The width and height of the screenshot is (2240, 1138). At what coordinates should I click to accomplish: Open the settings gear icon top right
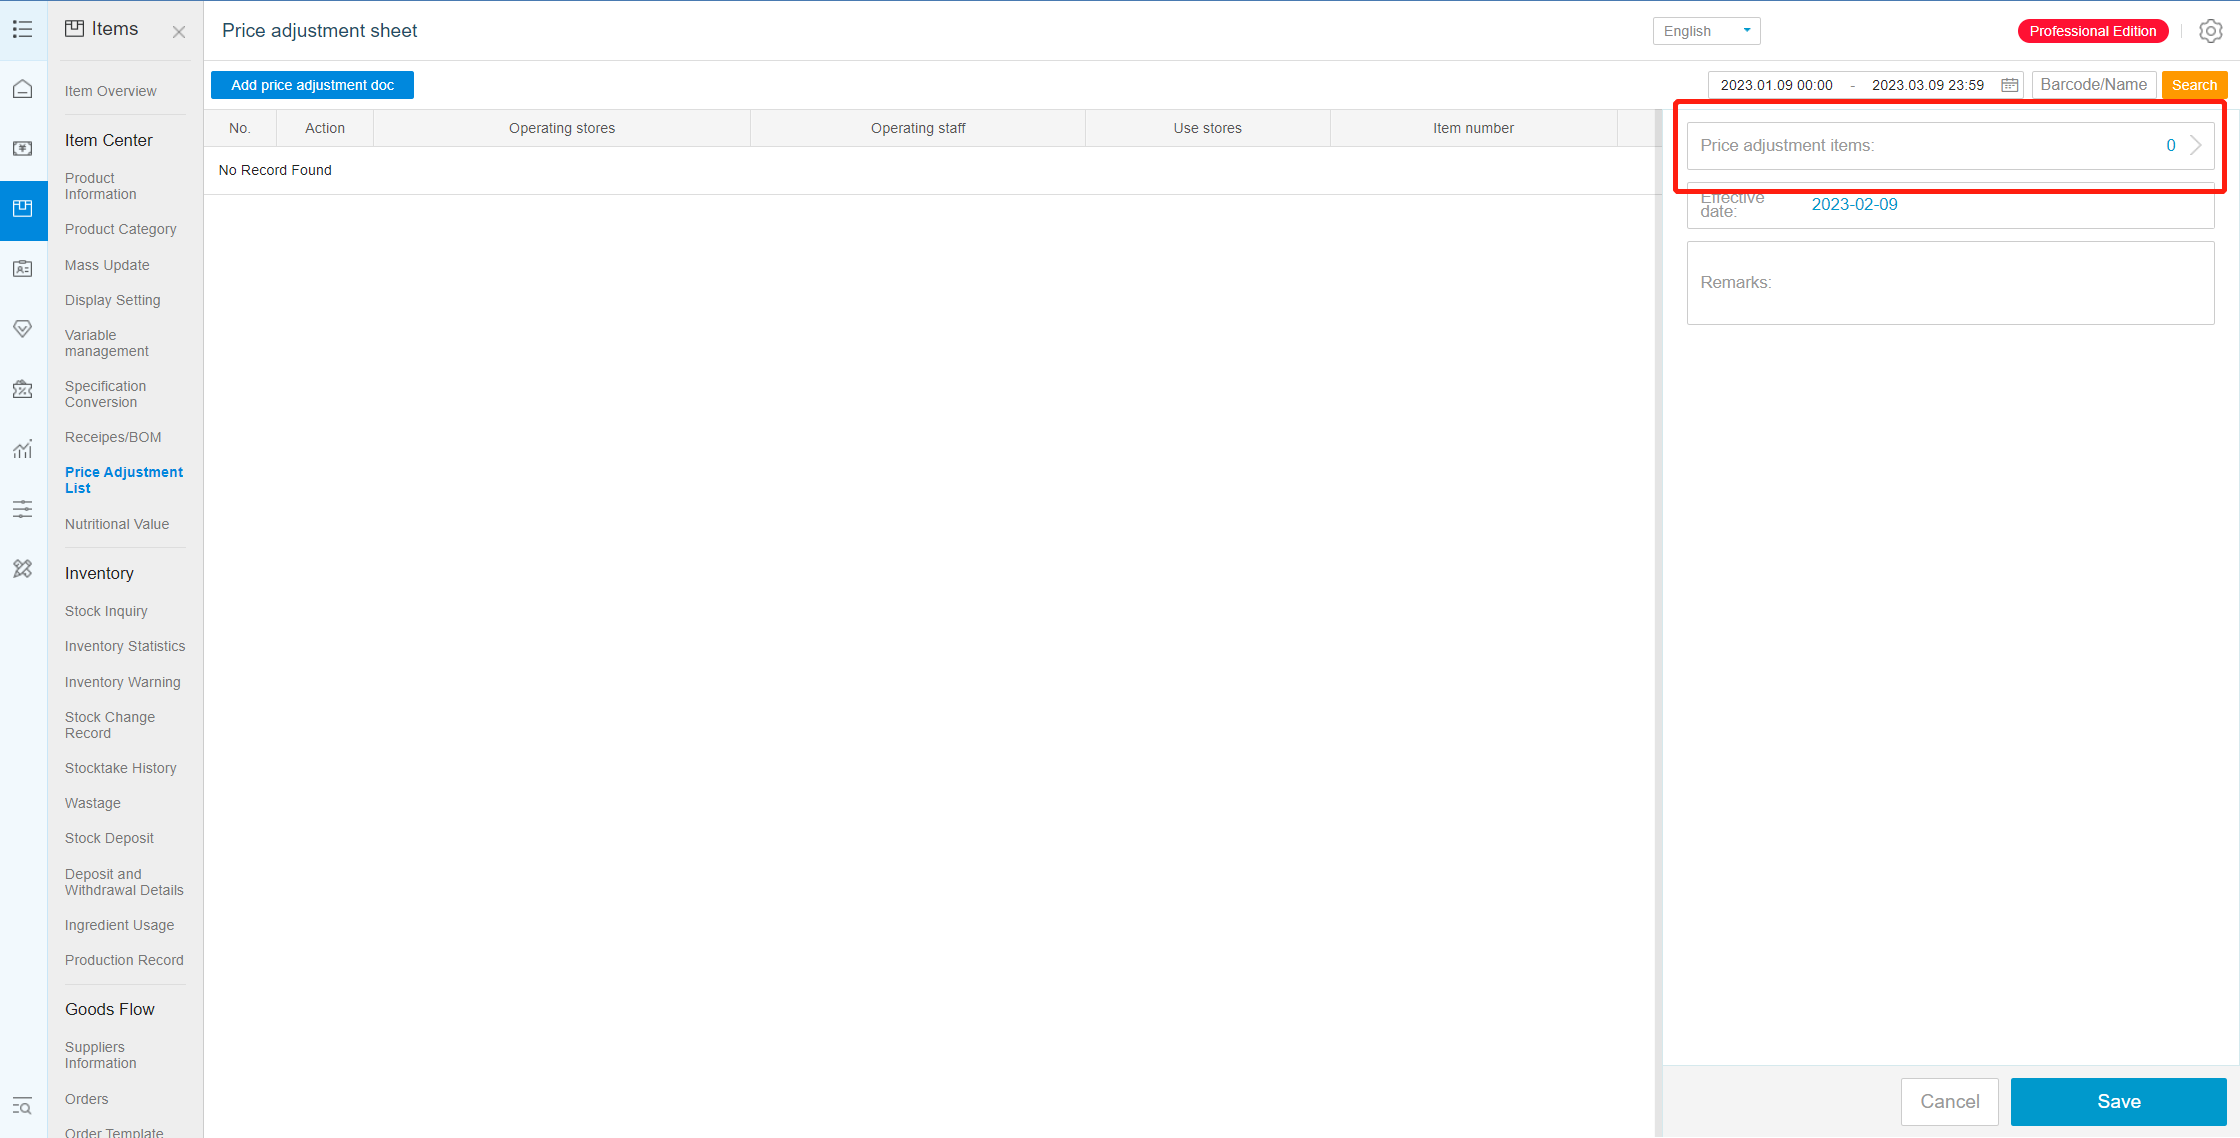pyautogui.click(x=2210, y=31)
